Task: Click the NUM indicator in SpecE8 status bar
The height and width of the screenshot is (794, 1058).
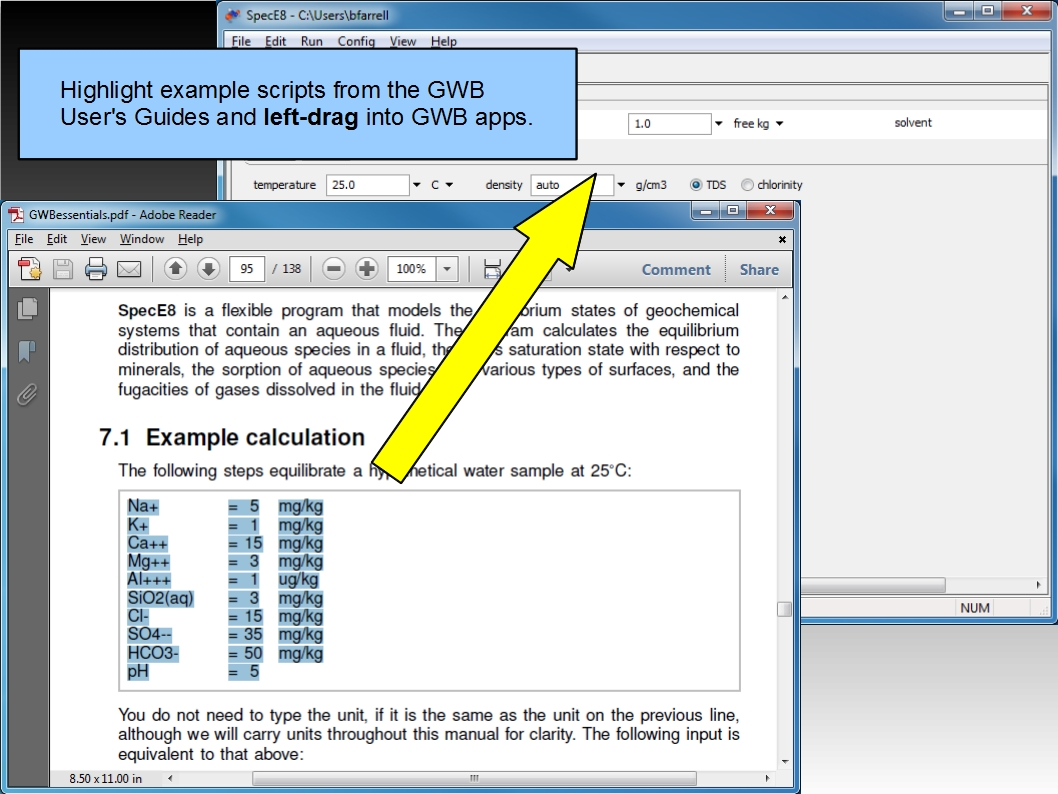Action: (975, 608)
